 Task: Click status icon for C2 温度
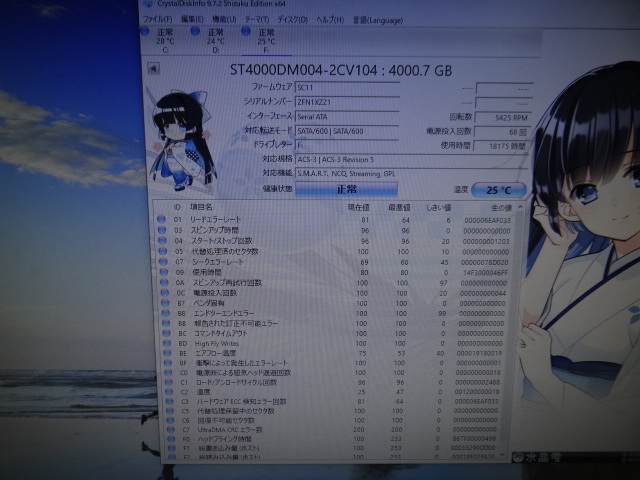point(169,392)
